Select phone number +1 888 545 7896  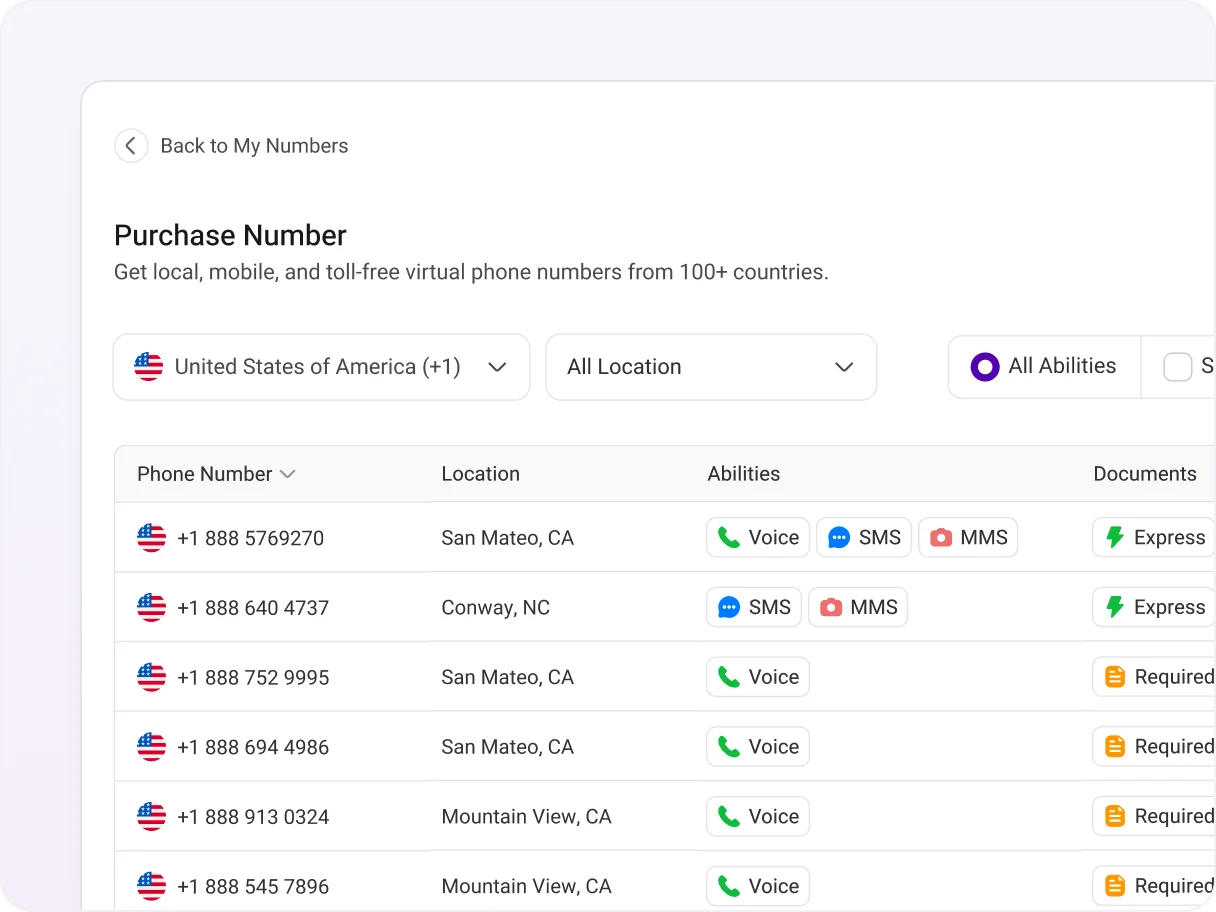pyautogui.click(x=253, y=887)
